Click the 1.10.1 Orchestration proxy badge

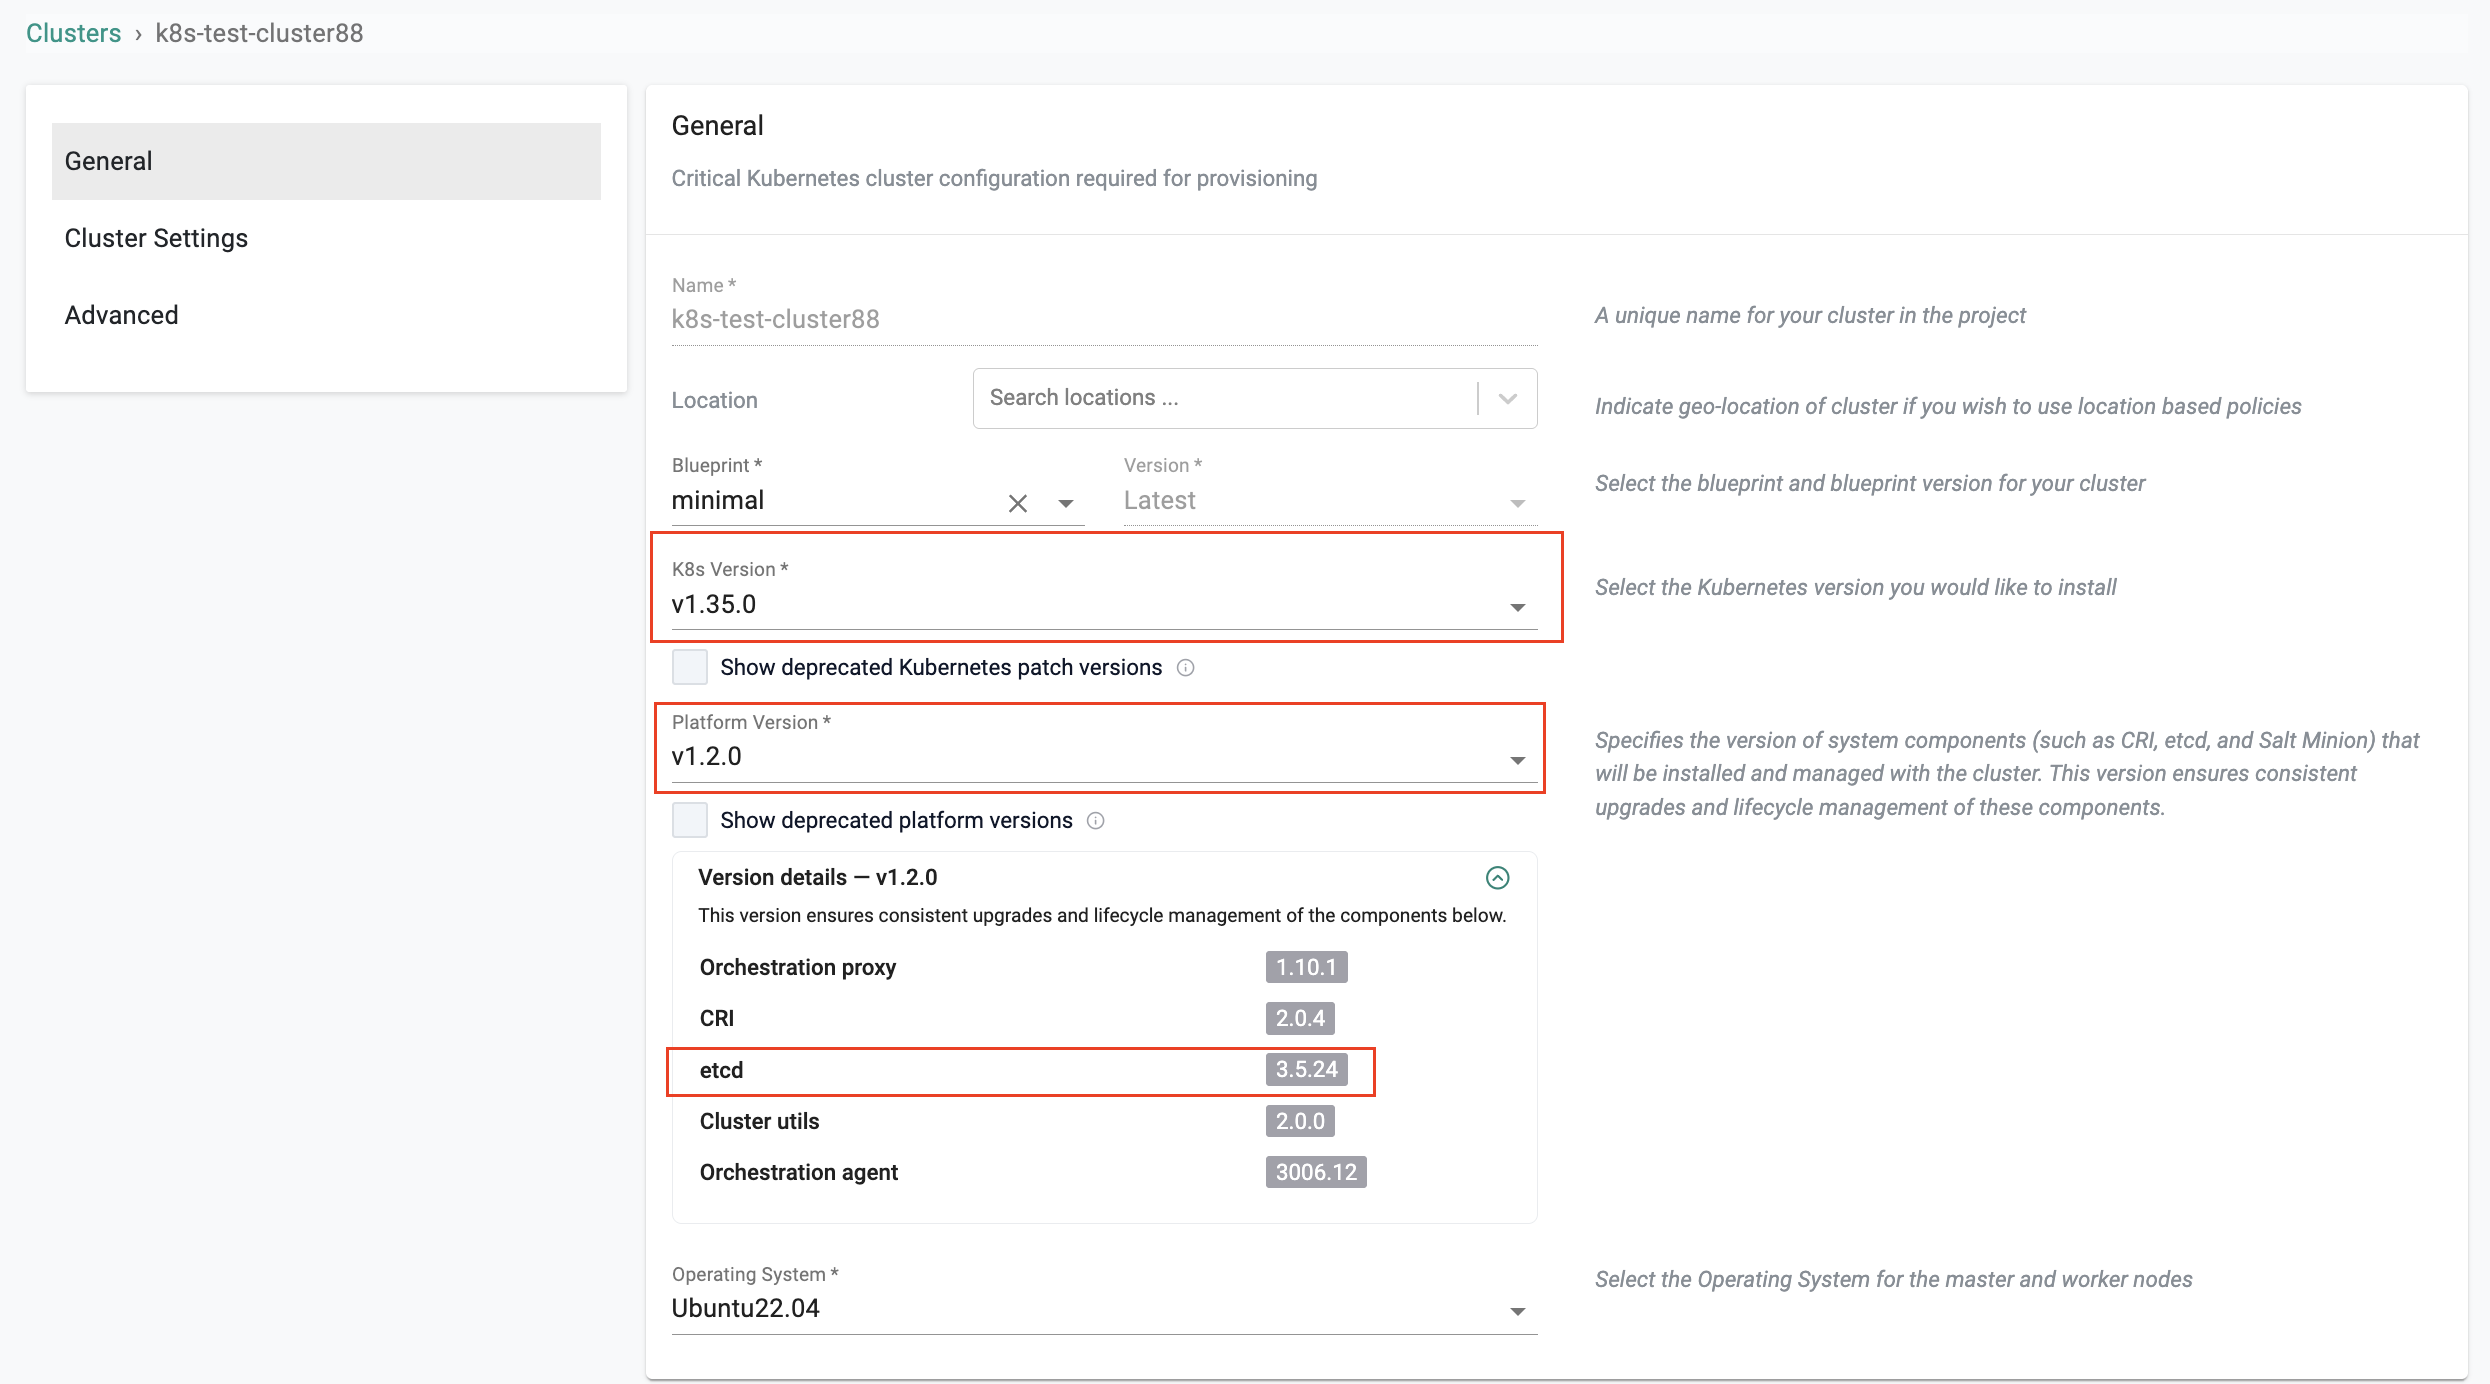(x=1306, y=967)
